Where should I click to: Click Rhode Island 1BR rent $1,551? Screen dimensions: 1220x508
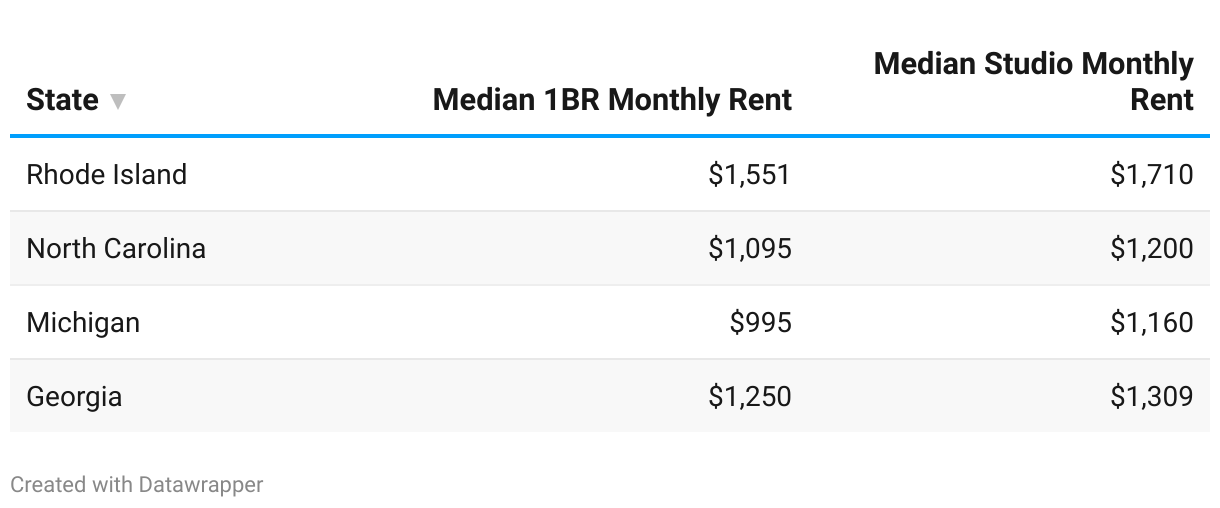pos(750,174)
